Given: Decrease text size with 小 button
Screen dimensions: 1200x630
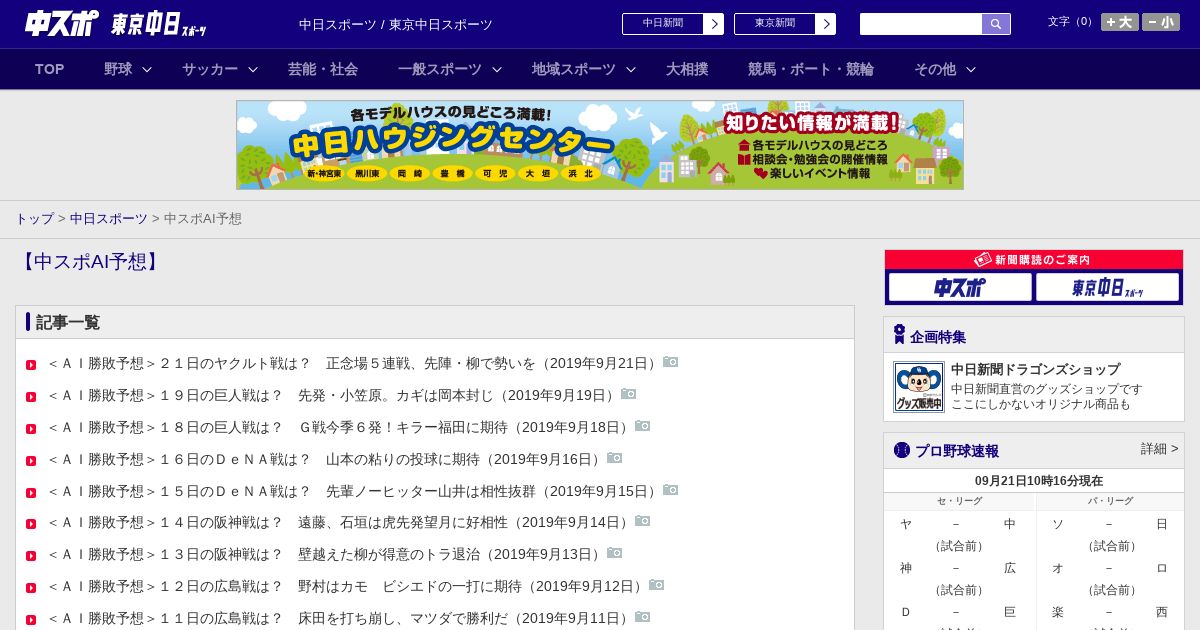Looking at the screenshot, I should (1161, 22).
